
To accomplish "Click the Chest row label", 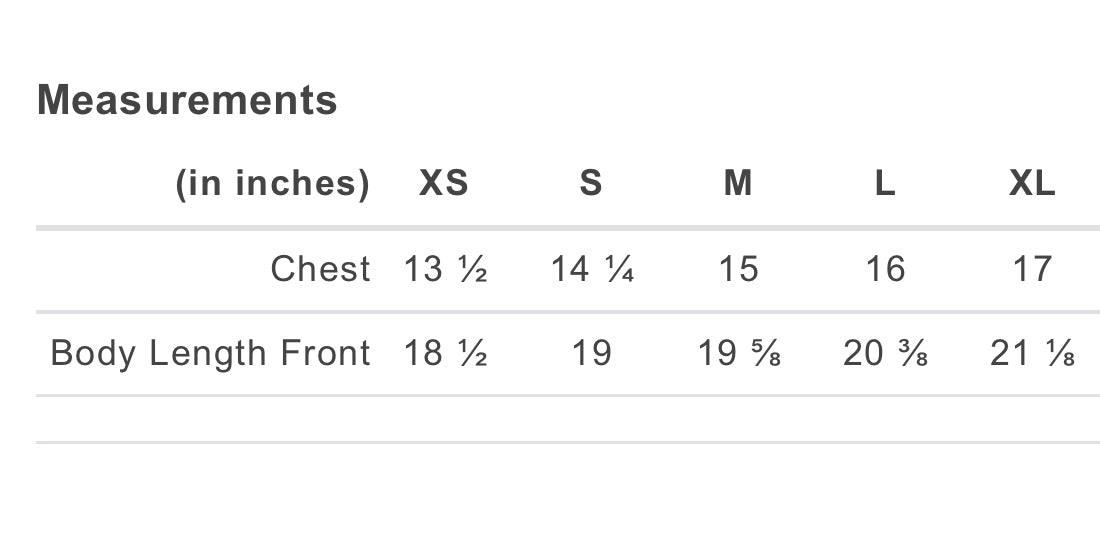I will 320,269.
